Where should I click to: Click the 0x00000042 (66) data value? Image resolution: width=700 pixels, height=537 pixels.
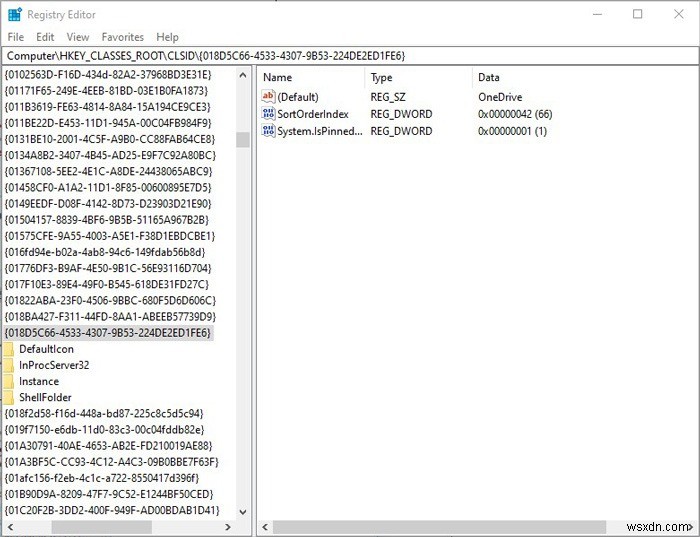coord(515,114)
